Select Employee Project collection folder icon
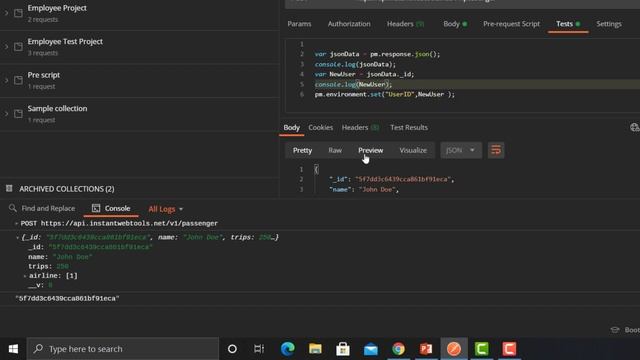This screenshot has width=640, height=360. 18,13
